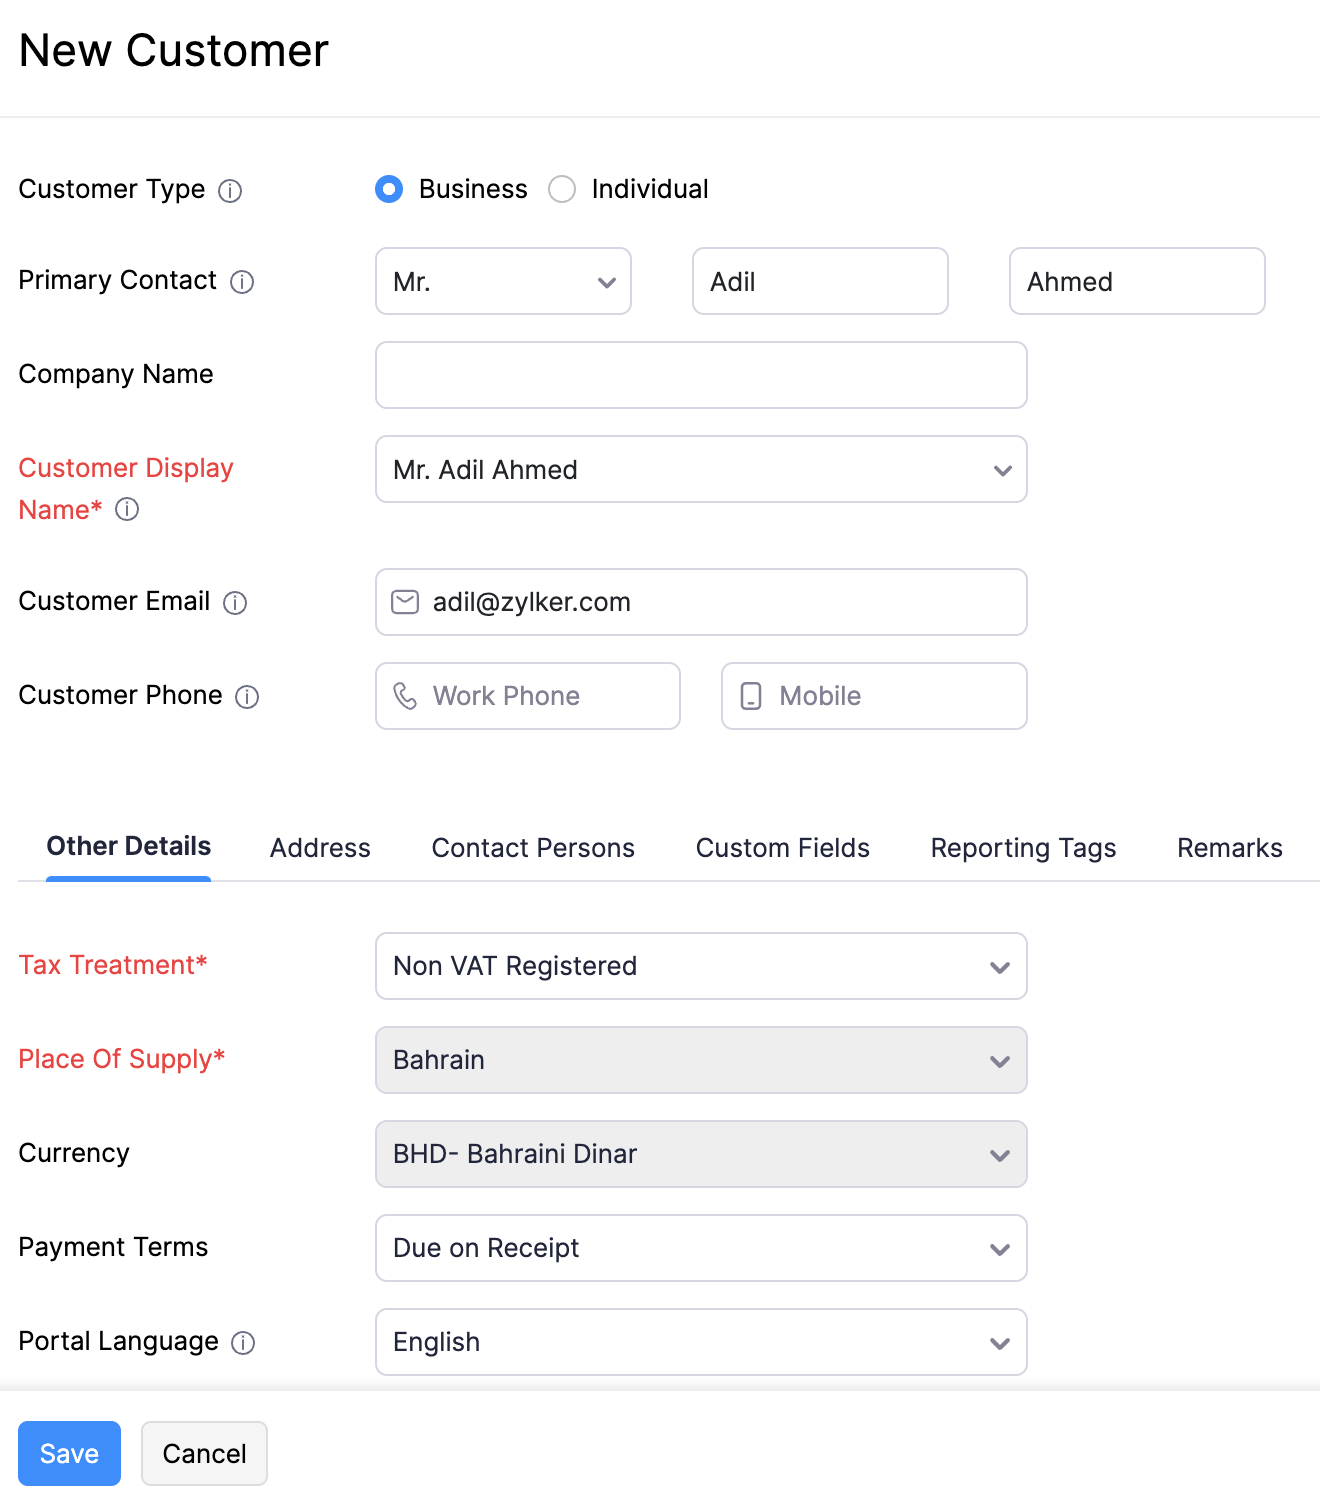Viewport: 1320px width, 1504px height.
Task: Open the salutation dropdown showing Mr.
Action: (503, 281)
